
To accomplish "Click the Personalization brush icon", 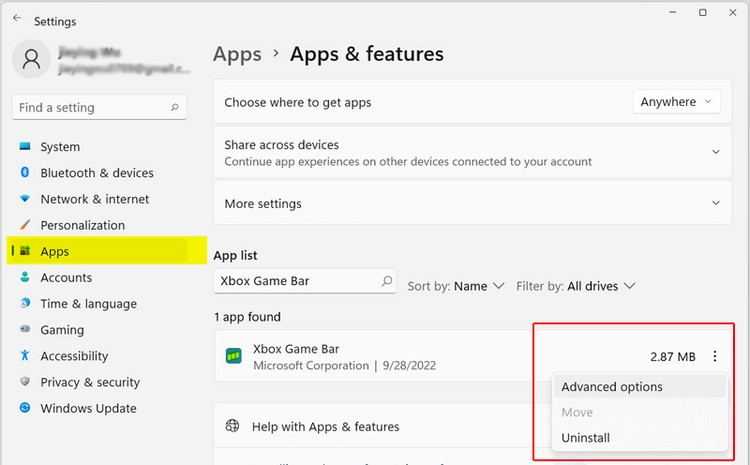I will point(25,224).
